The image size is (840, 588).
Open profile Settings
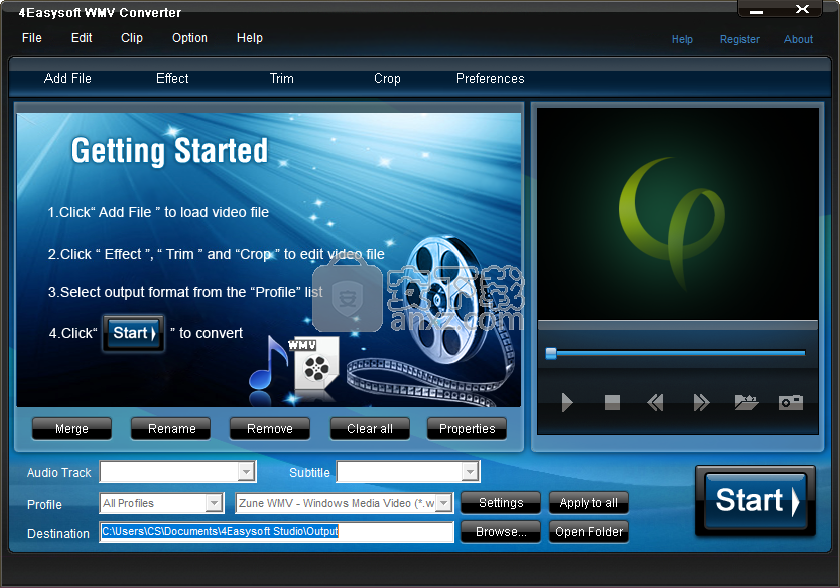click(x=501, y=503)
